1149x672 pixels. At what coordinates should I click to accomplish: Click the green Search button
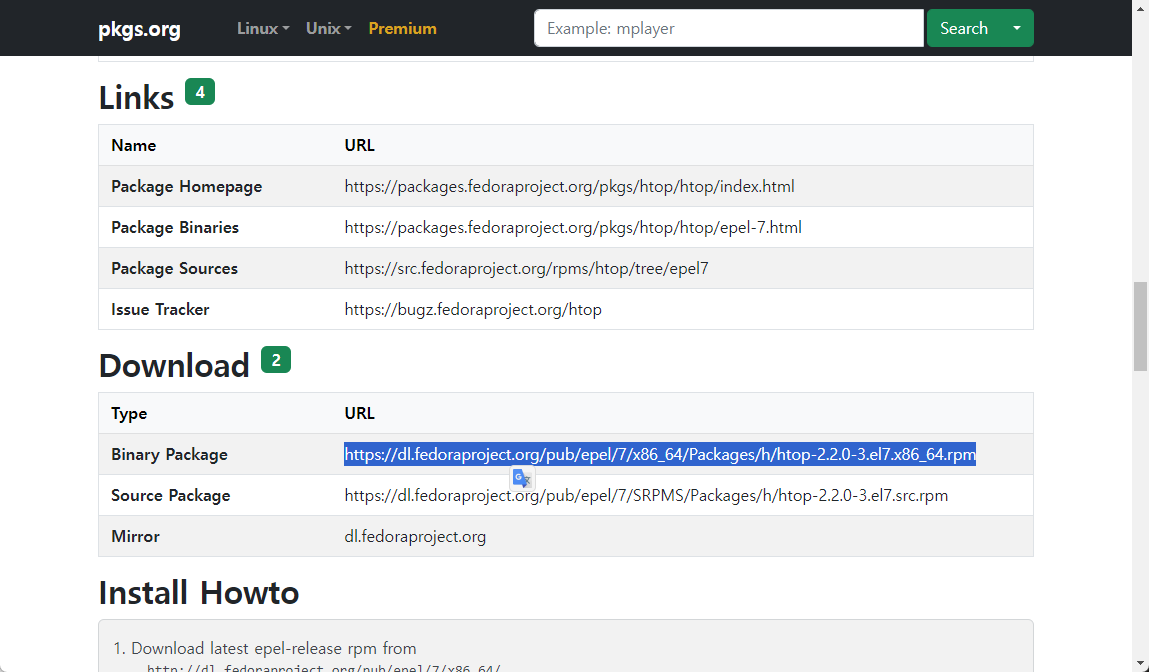(964, 28)
